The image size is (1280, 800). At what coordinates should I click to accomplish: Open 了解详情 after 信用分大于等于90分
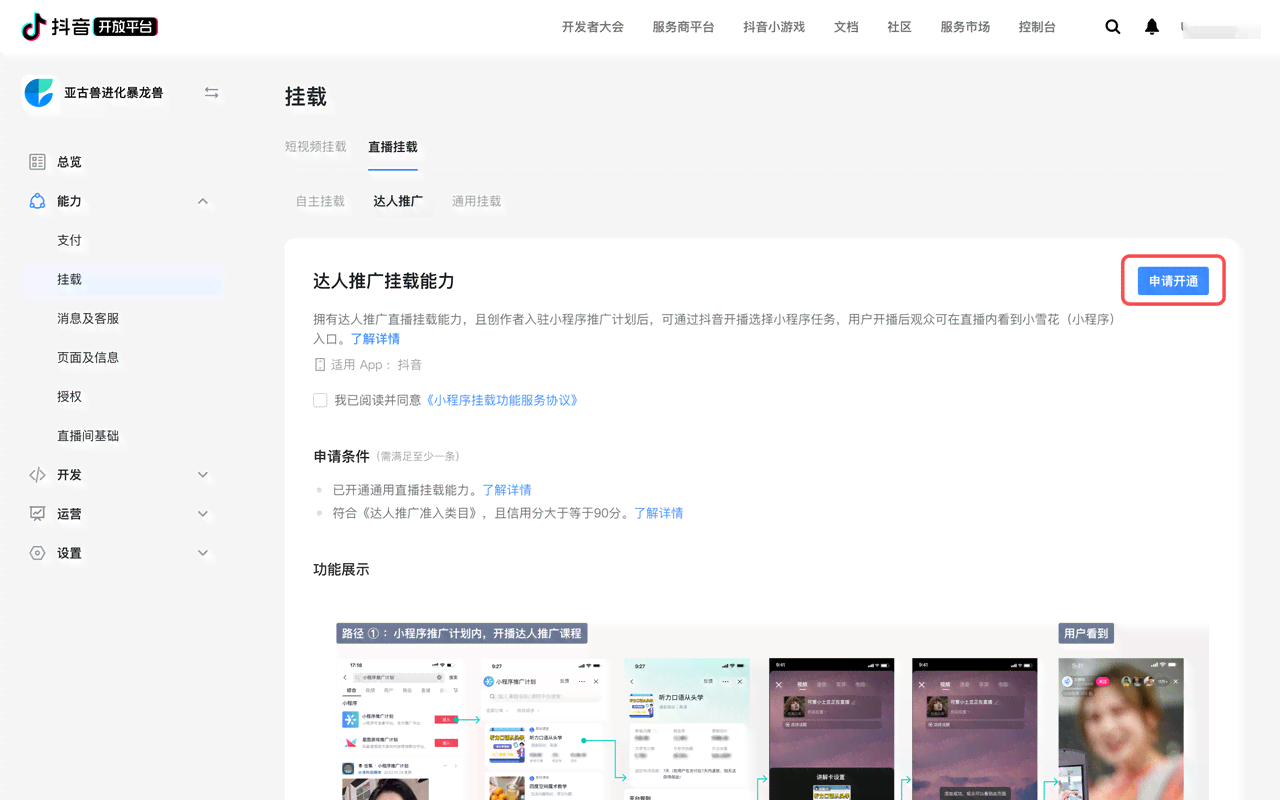659,513
